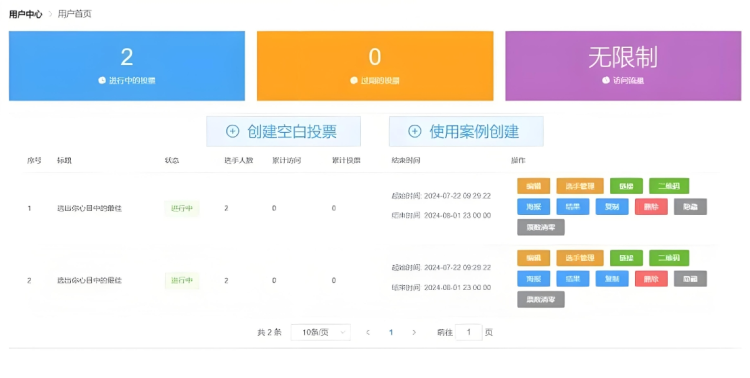Open 选手管理 for vote row 2
The width and height of the screenshot is (750, 378).
tap(580, 258)
